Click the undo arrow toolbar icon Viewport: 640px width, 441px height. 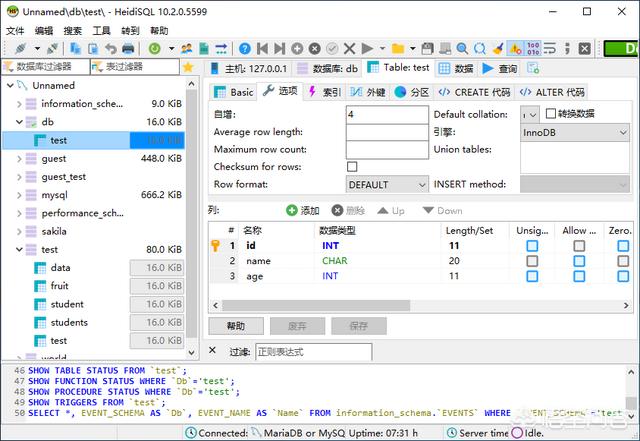point(111,49)
